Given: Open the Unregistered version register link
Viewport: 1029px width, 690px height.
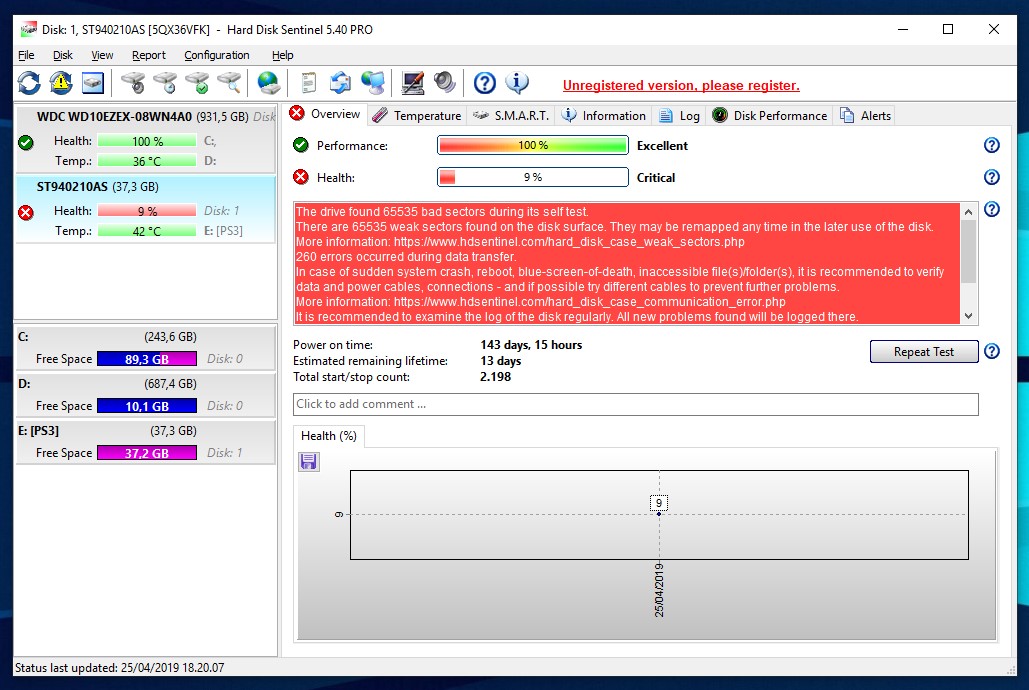Looking at the screenshot, I should point(680,85).
